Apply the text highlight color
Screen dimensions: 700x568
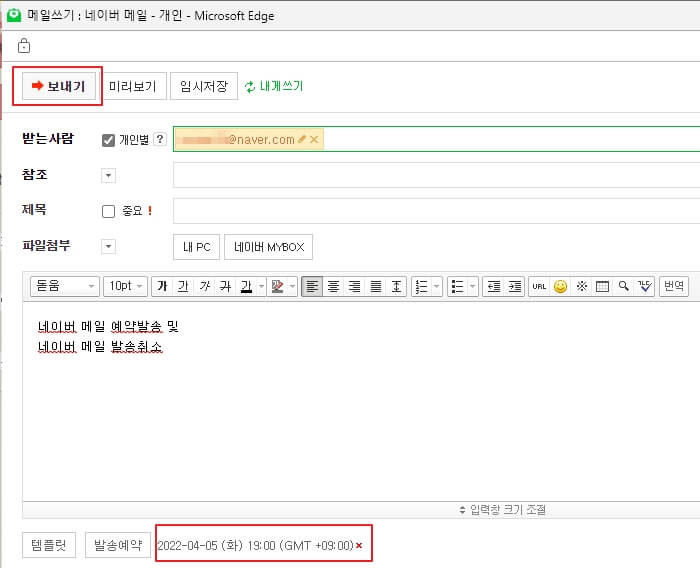[278, 286]
